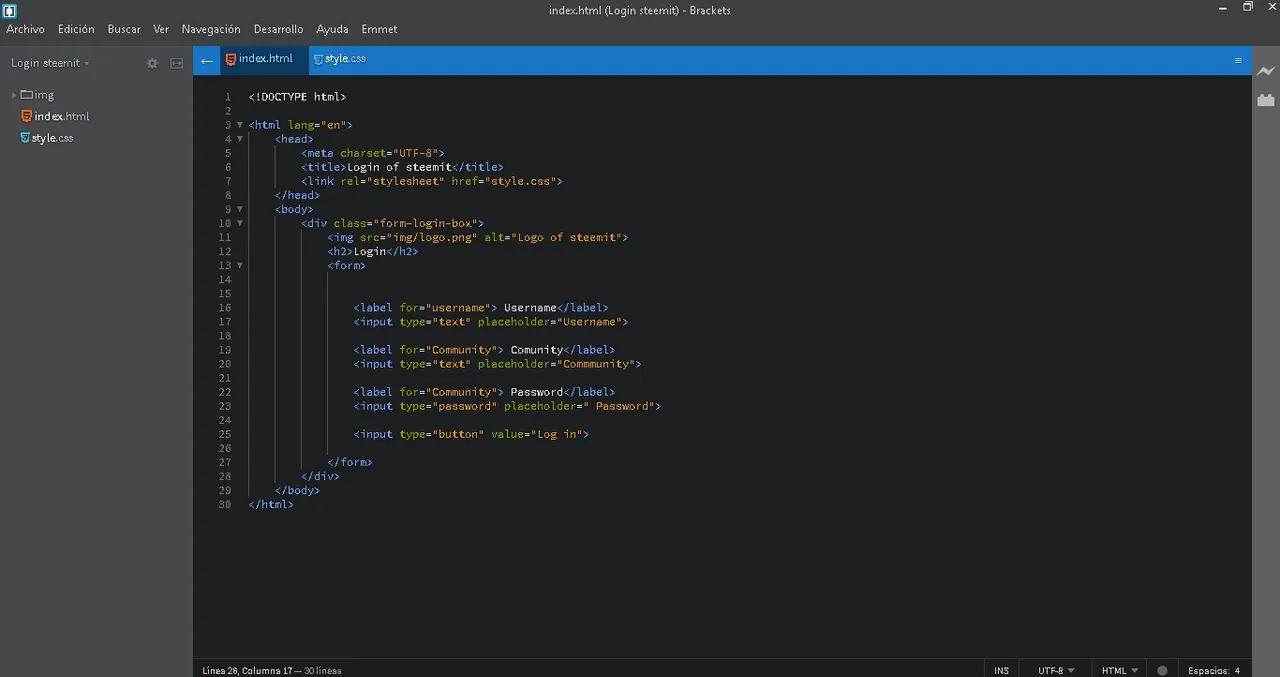Click the CSS icon next to style.css in sidebar
The width and height of the screenshot is (1280, 677).
pyautogui.click(x=25, y=138)
